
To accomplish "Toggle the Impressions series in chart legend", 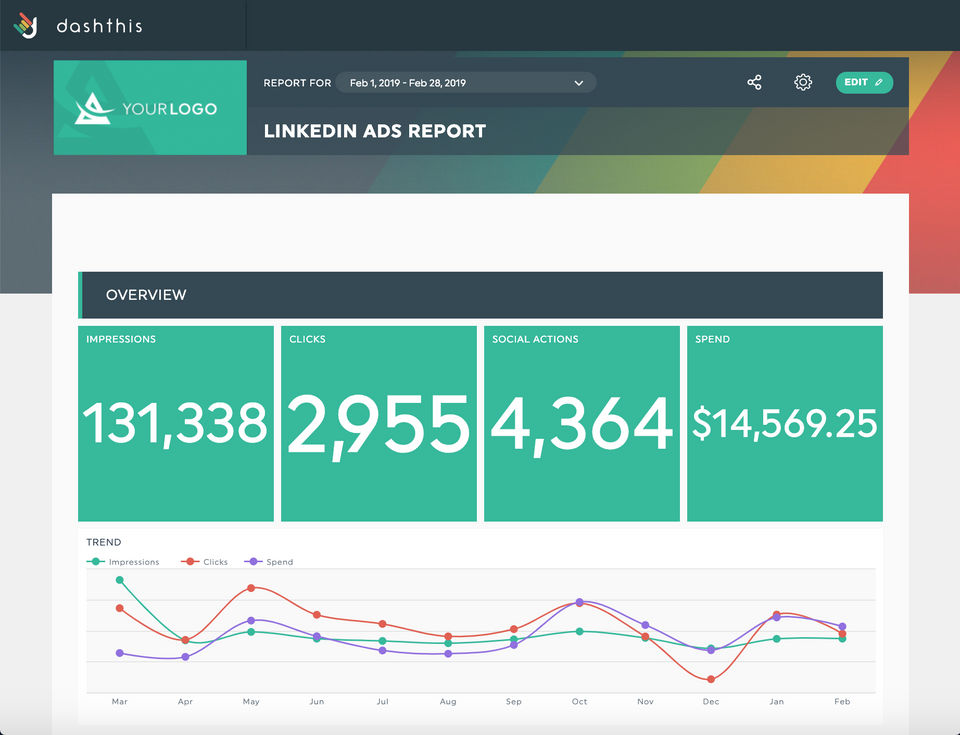I will tap(123, 562).
